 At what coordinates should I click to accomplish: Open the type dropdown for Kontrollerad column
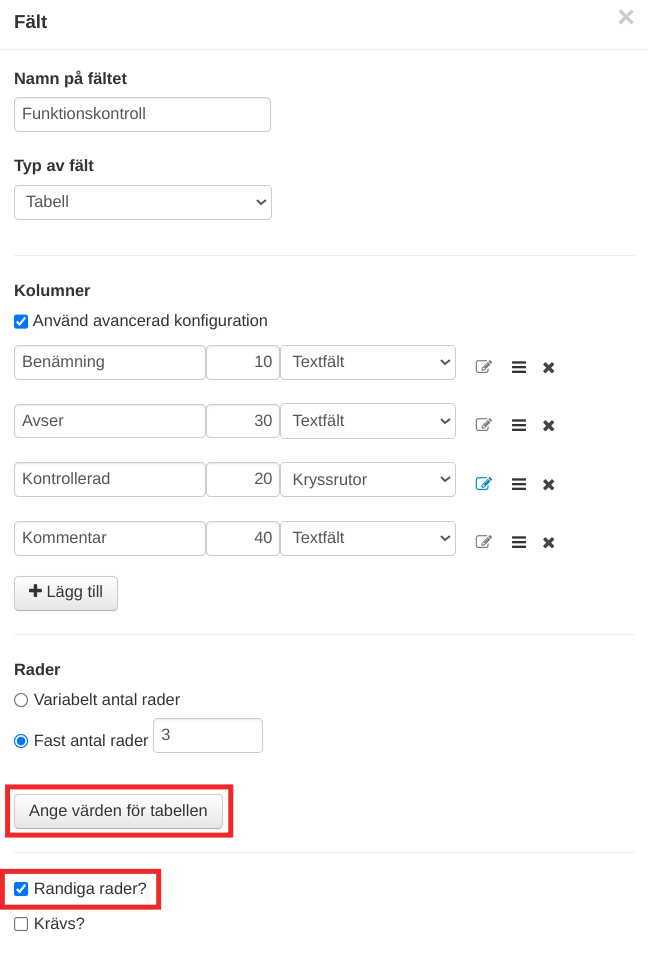point(367,480)
